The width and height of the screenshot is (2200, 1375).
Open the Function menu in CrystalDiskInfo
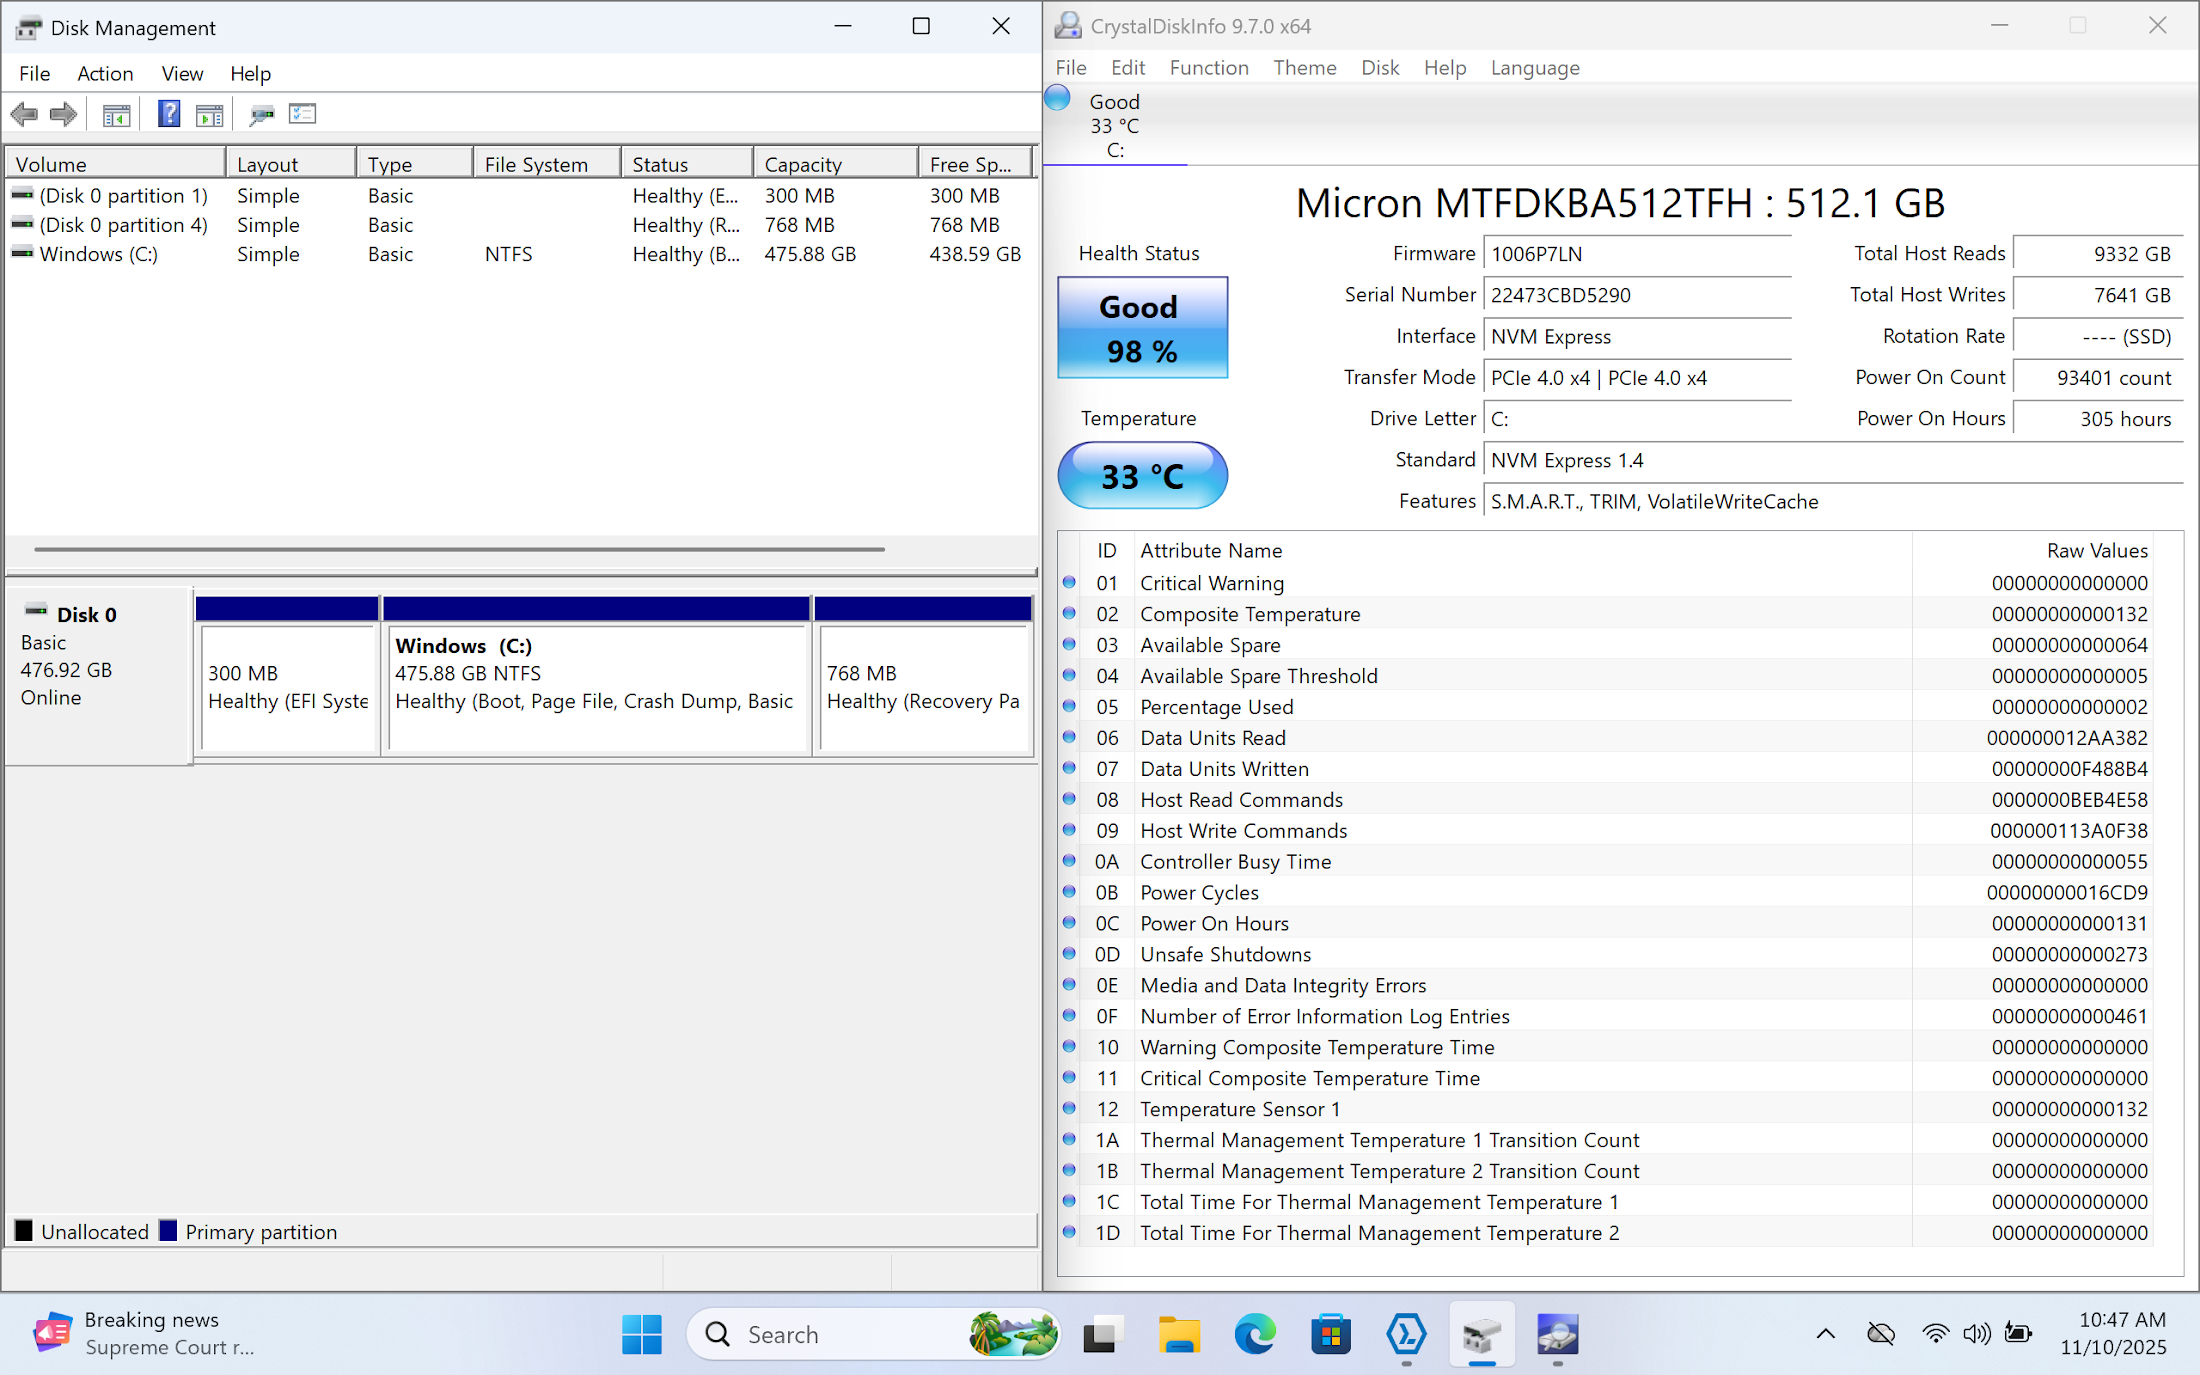pos(1208,67)
